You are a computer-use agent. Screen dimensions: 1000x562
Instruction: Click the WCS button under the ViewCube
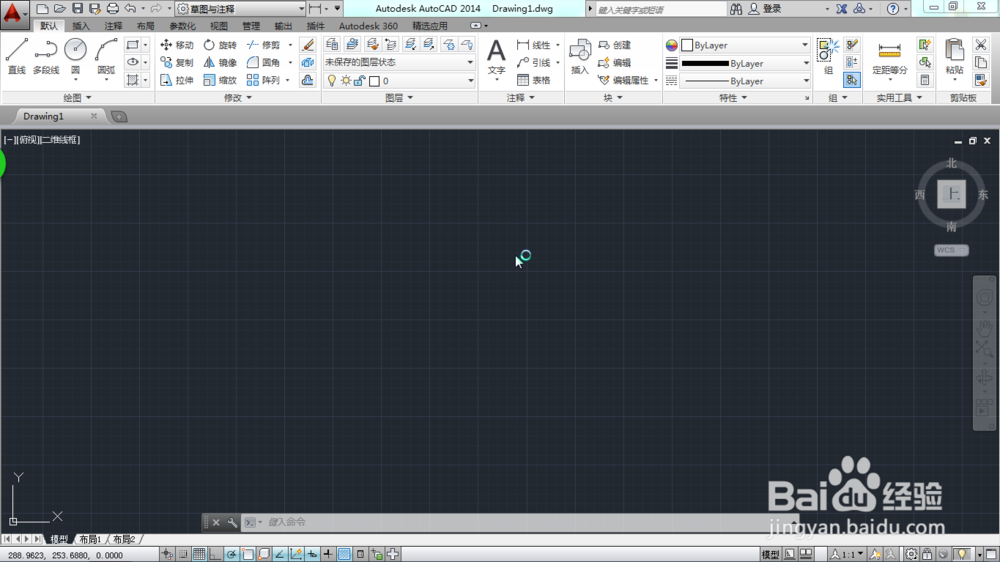pos(951,250)
